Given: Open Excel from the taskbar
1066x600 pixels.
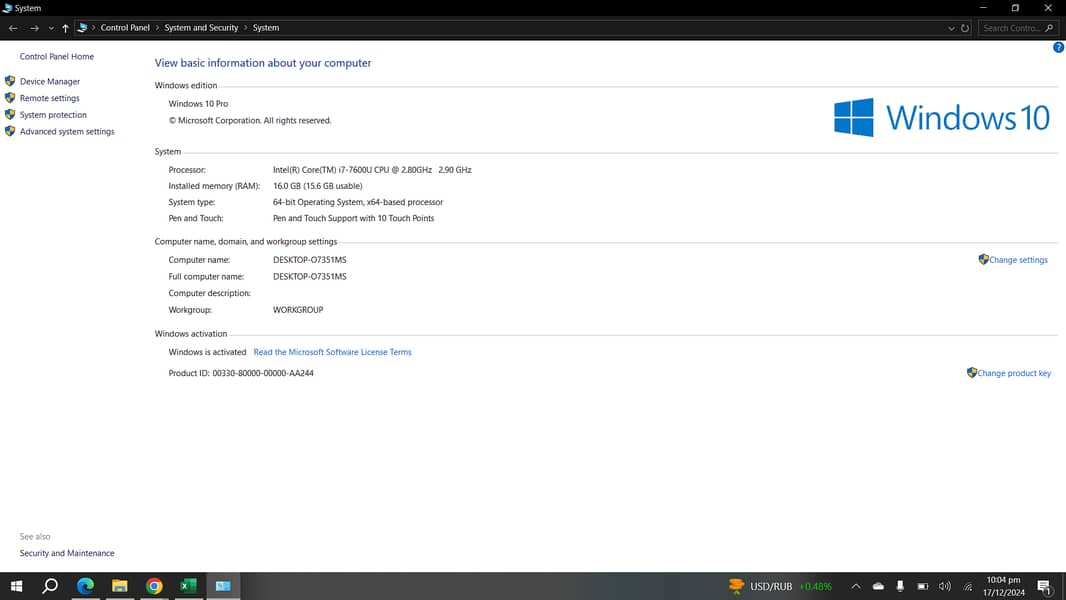Looking at the screenshot, I should pyautogui.click(x=188, y=586).
